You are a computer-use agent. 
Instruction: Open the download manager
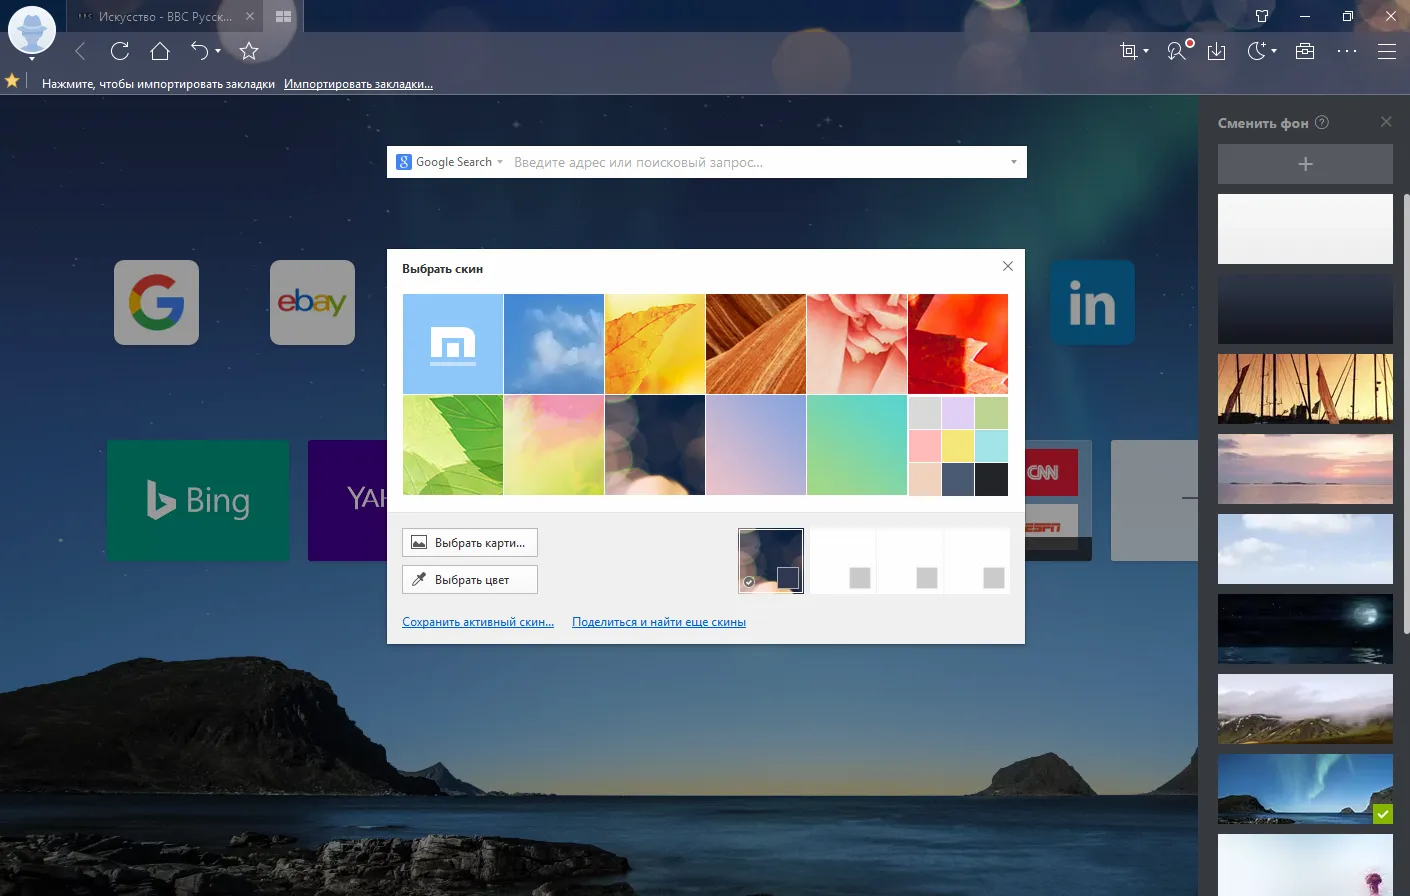[1217, 51]
